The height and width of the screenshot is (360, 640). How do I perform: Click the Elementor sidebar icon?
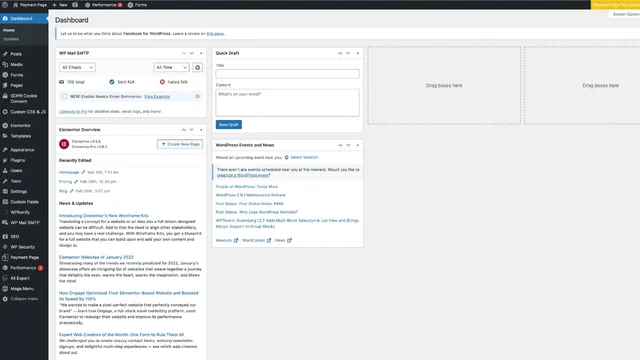click(x=5, y=126)
